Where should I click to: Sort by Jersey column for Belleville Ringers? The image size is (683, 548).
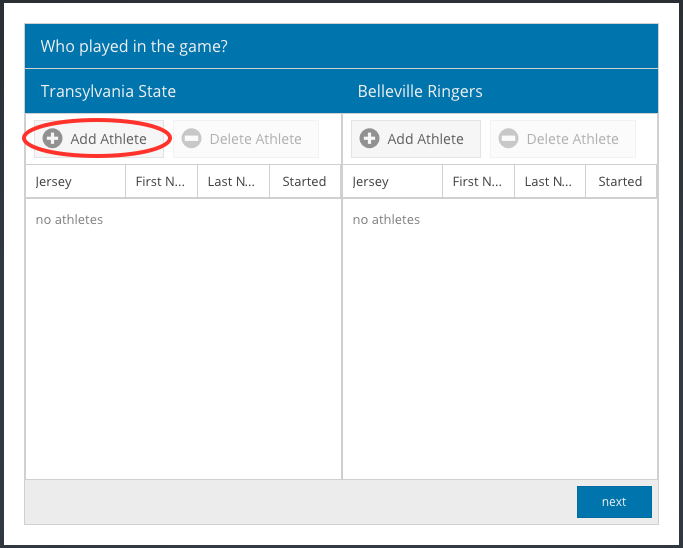point(392,181)
